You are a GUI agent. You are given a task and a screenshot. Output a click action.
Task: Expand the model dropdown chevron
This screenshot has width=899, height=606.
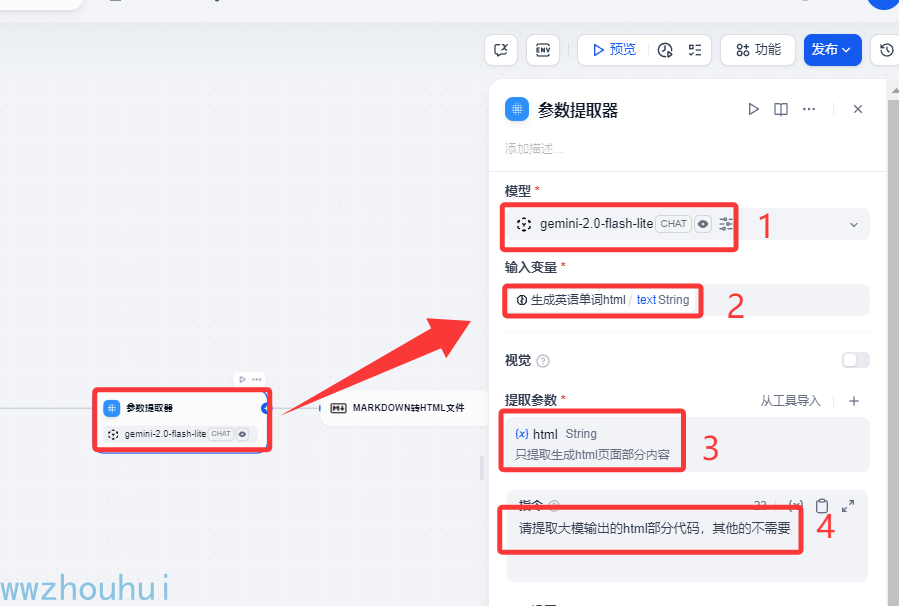click(x=854, y=225)
